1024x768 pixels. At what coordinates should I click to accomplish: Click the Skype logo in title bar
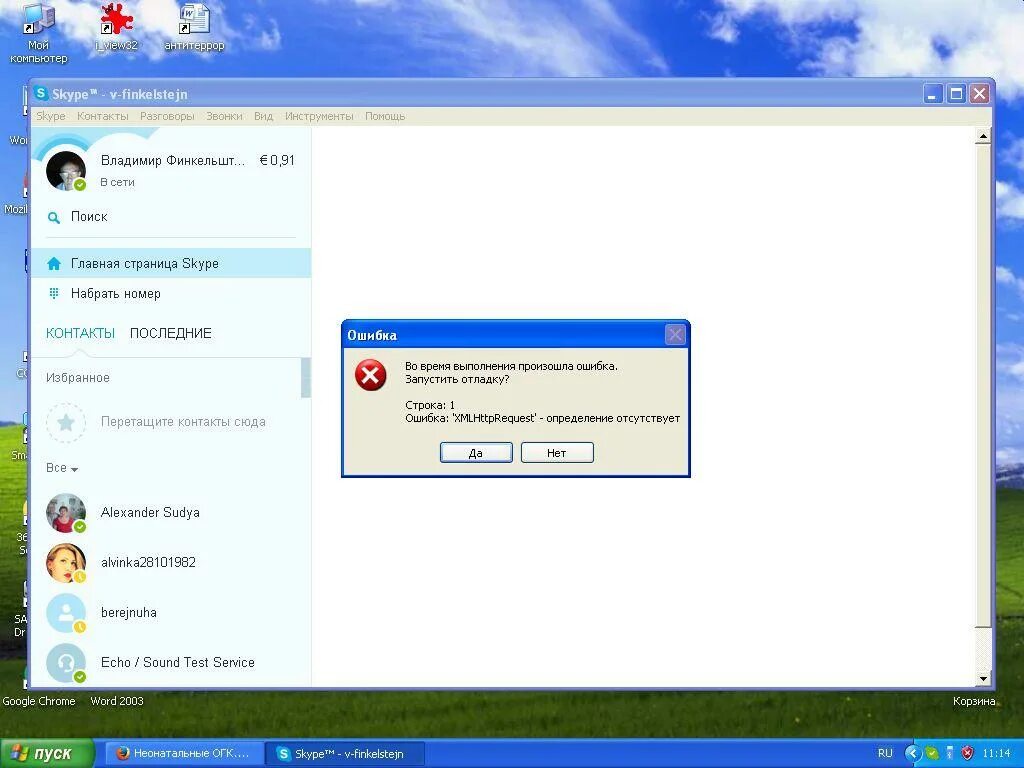41,93
